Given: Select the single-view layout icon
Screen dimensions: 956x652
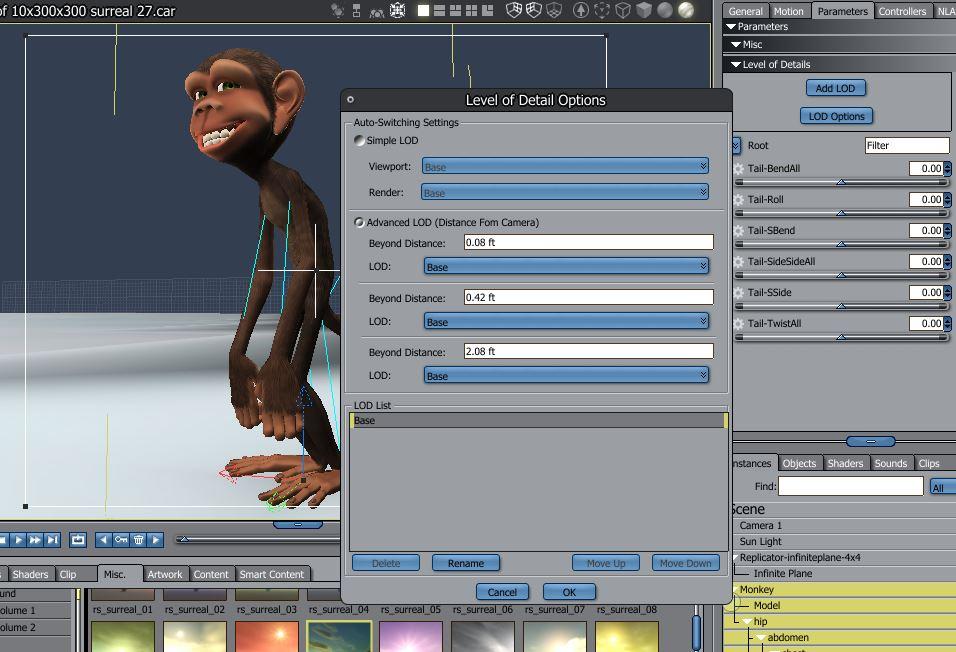Looking at the screenshot, I should pyautogui.click(x=423, y=10).
